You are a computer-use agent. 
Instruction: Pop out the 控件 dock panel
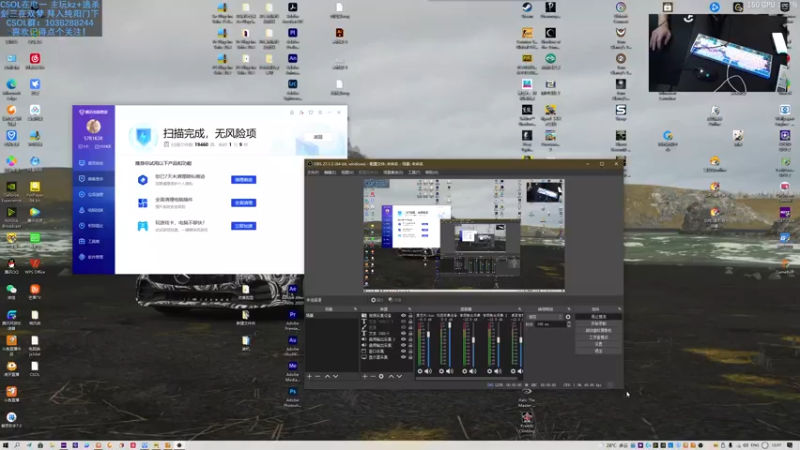tap(620, 309)
